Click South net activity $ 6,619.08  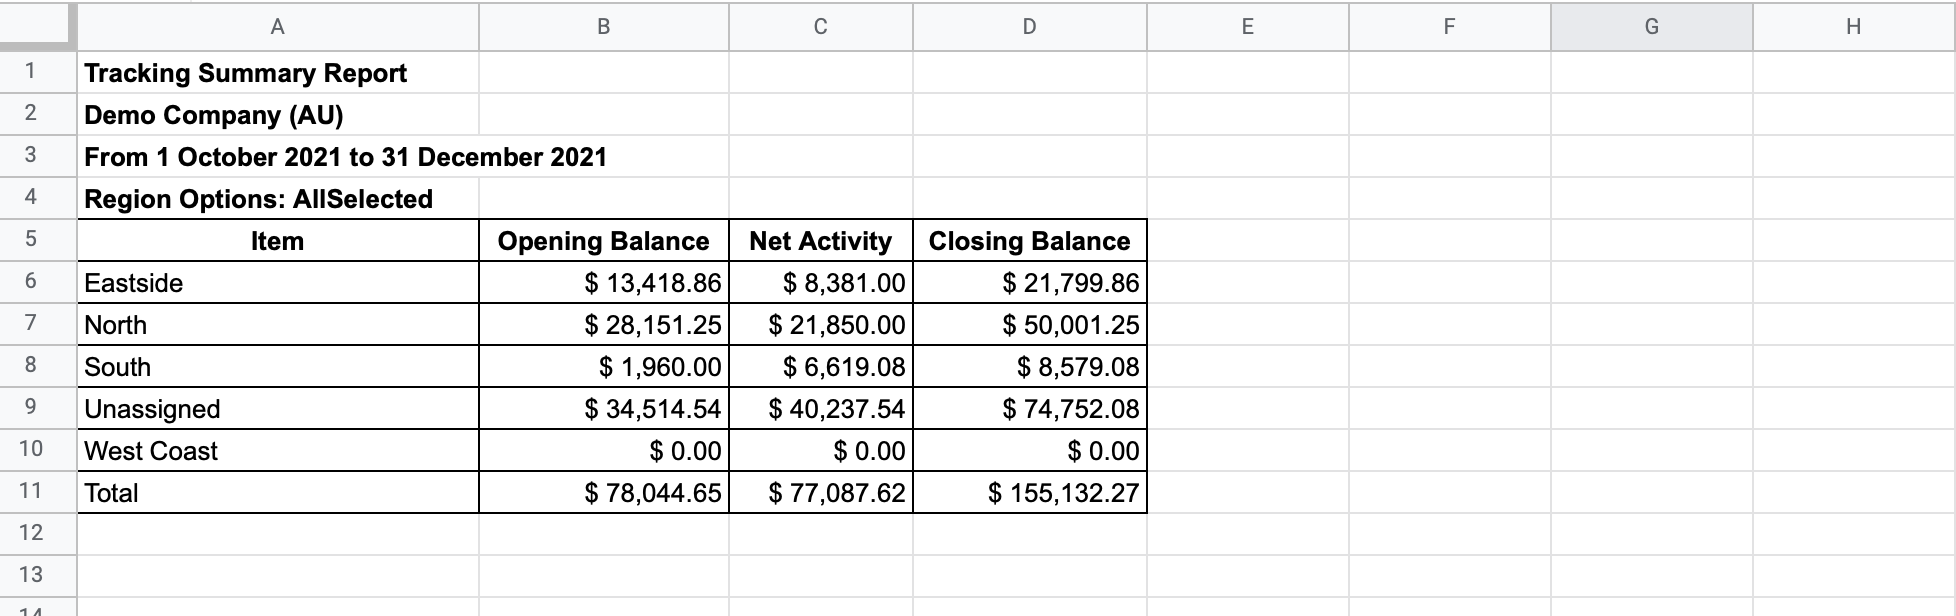[x=821, y=367]
